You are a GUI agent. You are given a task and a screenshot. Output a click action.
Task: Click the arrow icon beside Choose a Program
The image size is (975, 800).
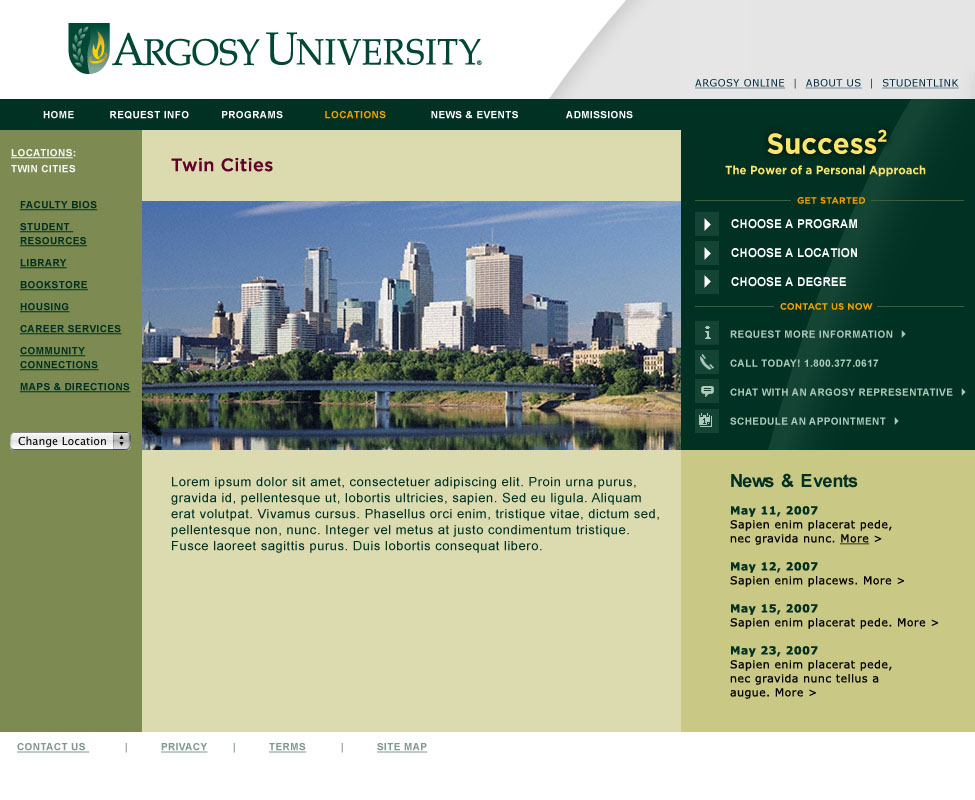pos(707,224)
